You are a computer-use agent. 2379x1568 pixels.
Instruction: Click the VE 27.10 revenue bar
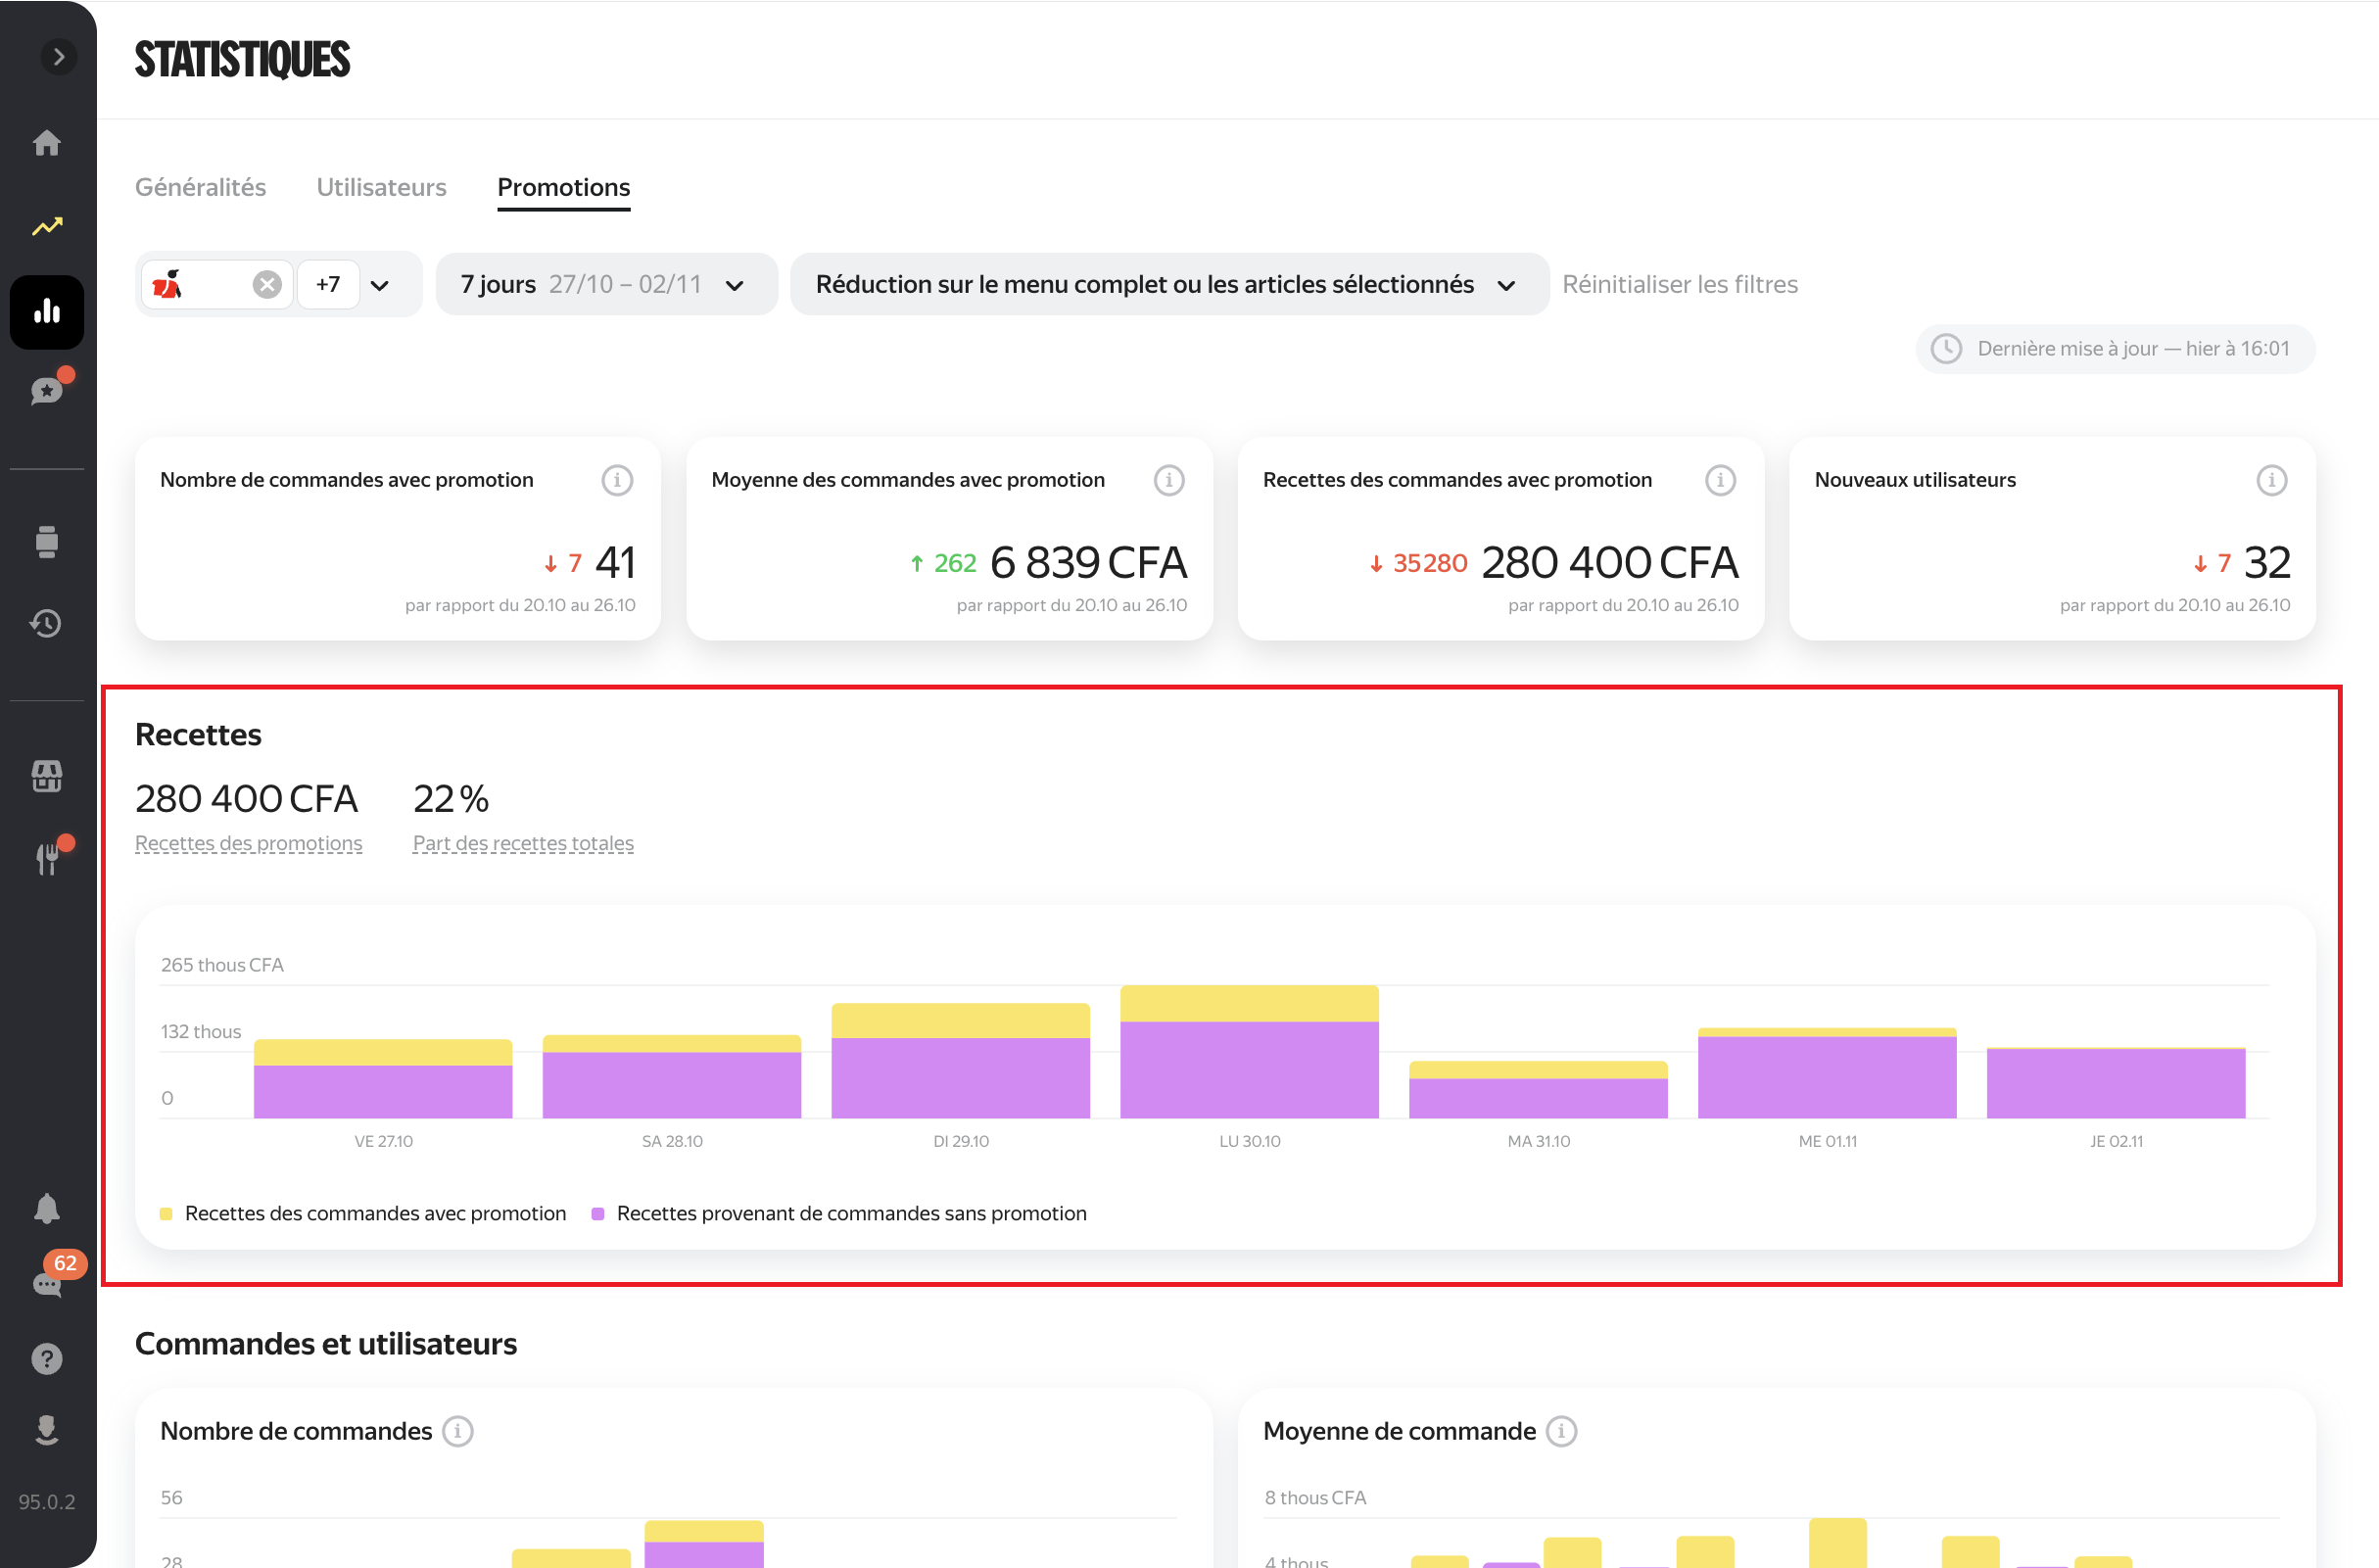coord(383,1079)
